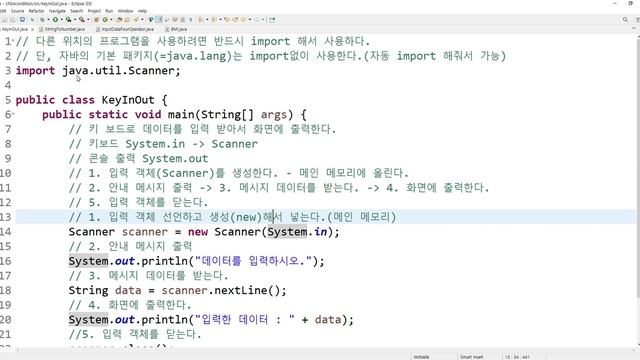Open dropdown arrow next to Debug icon
This screenshot has width=640, height=360.
pos(49,20)
